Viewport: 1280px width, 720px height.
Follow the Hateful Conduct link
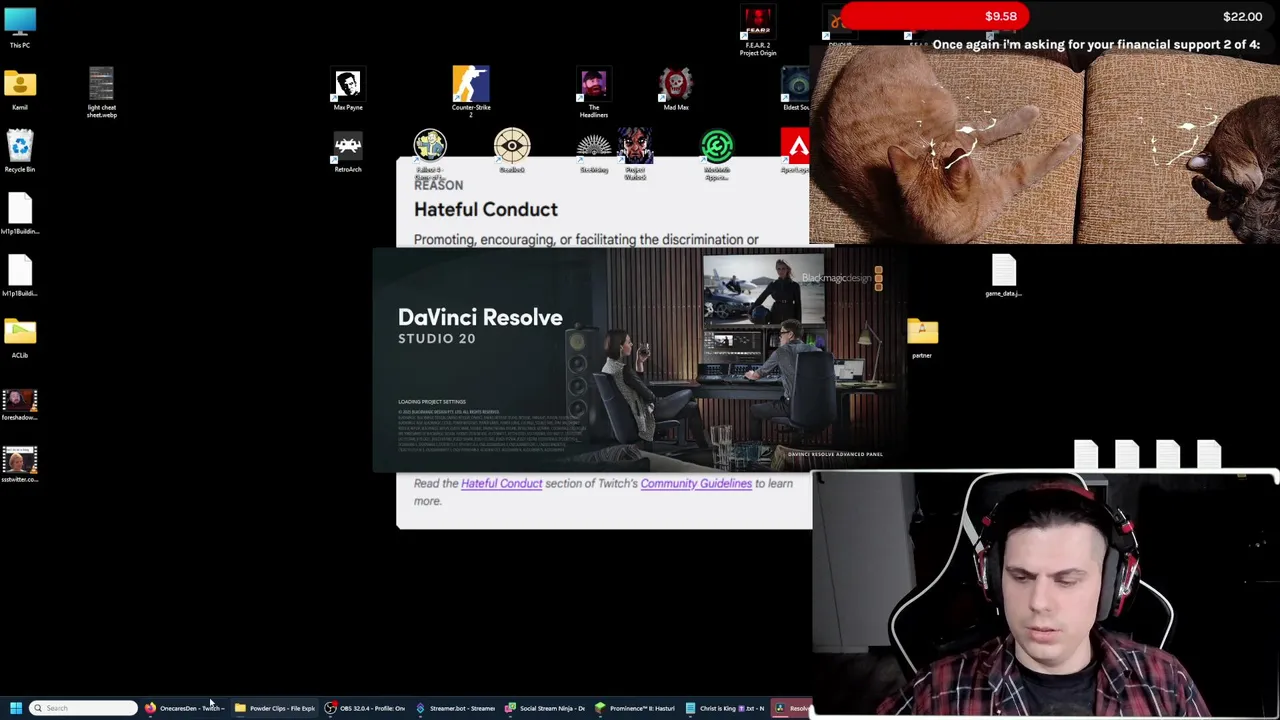(501, 483)
